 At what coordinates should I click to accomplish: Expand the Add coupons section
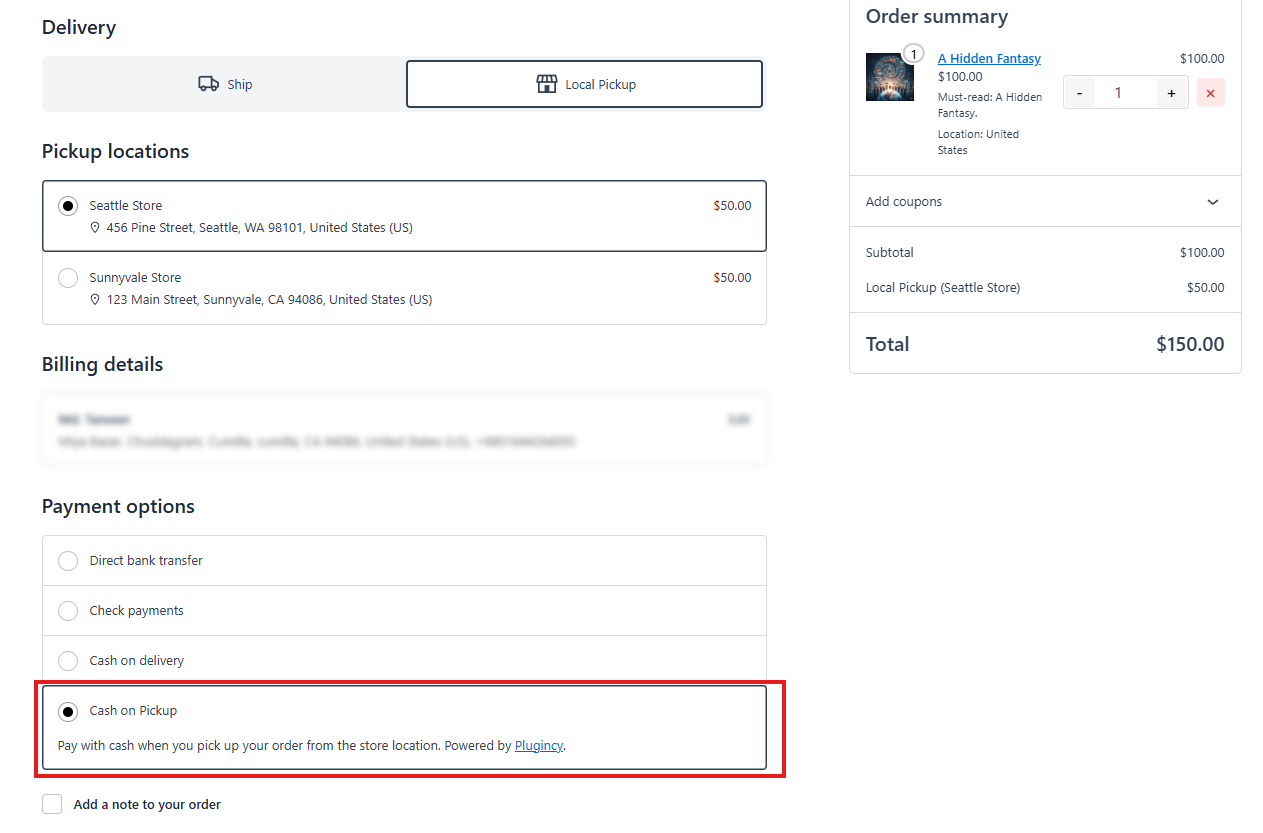(1212, 202)
